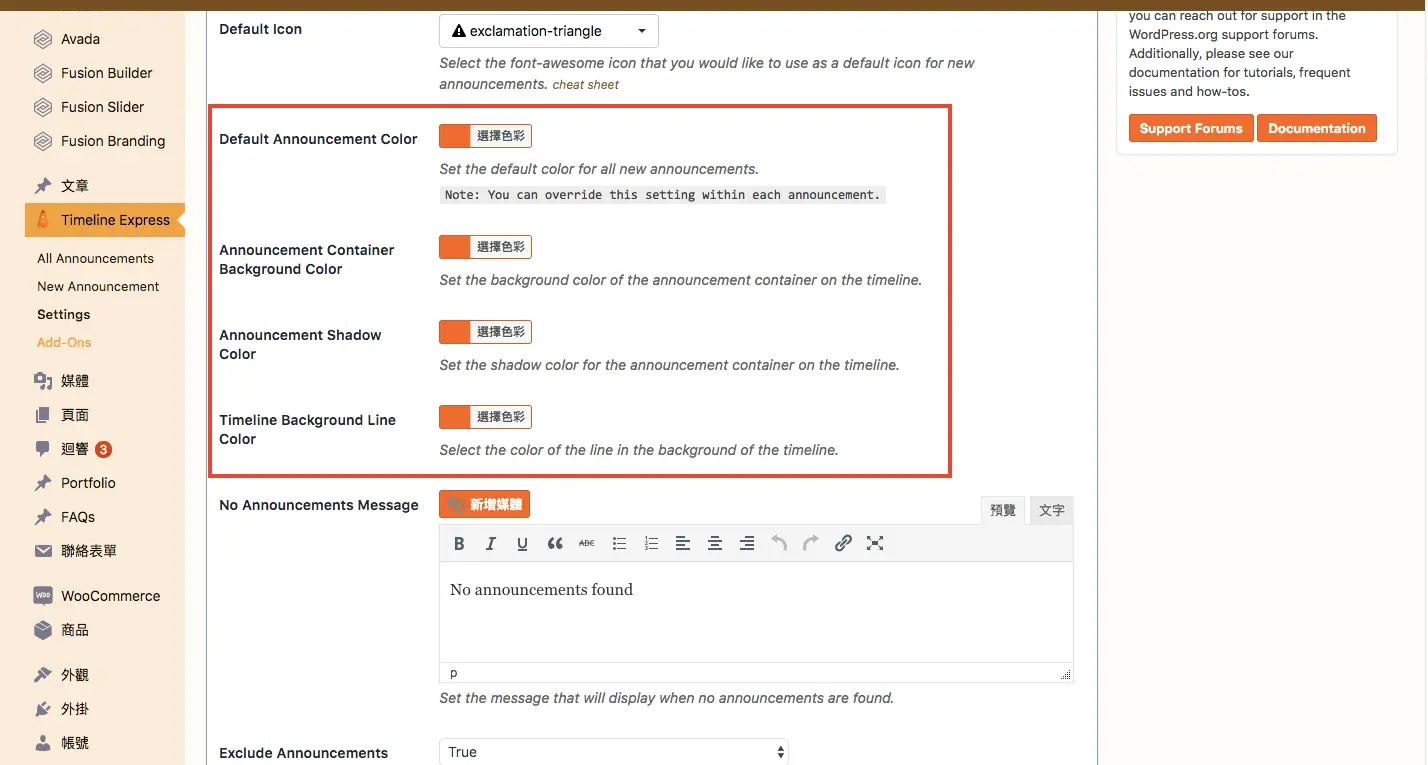Image resolution: width=1428 pixels, height=765 pixels.
Task: Align text center in the editor
Action: coord(715,543)
